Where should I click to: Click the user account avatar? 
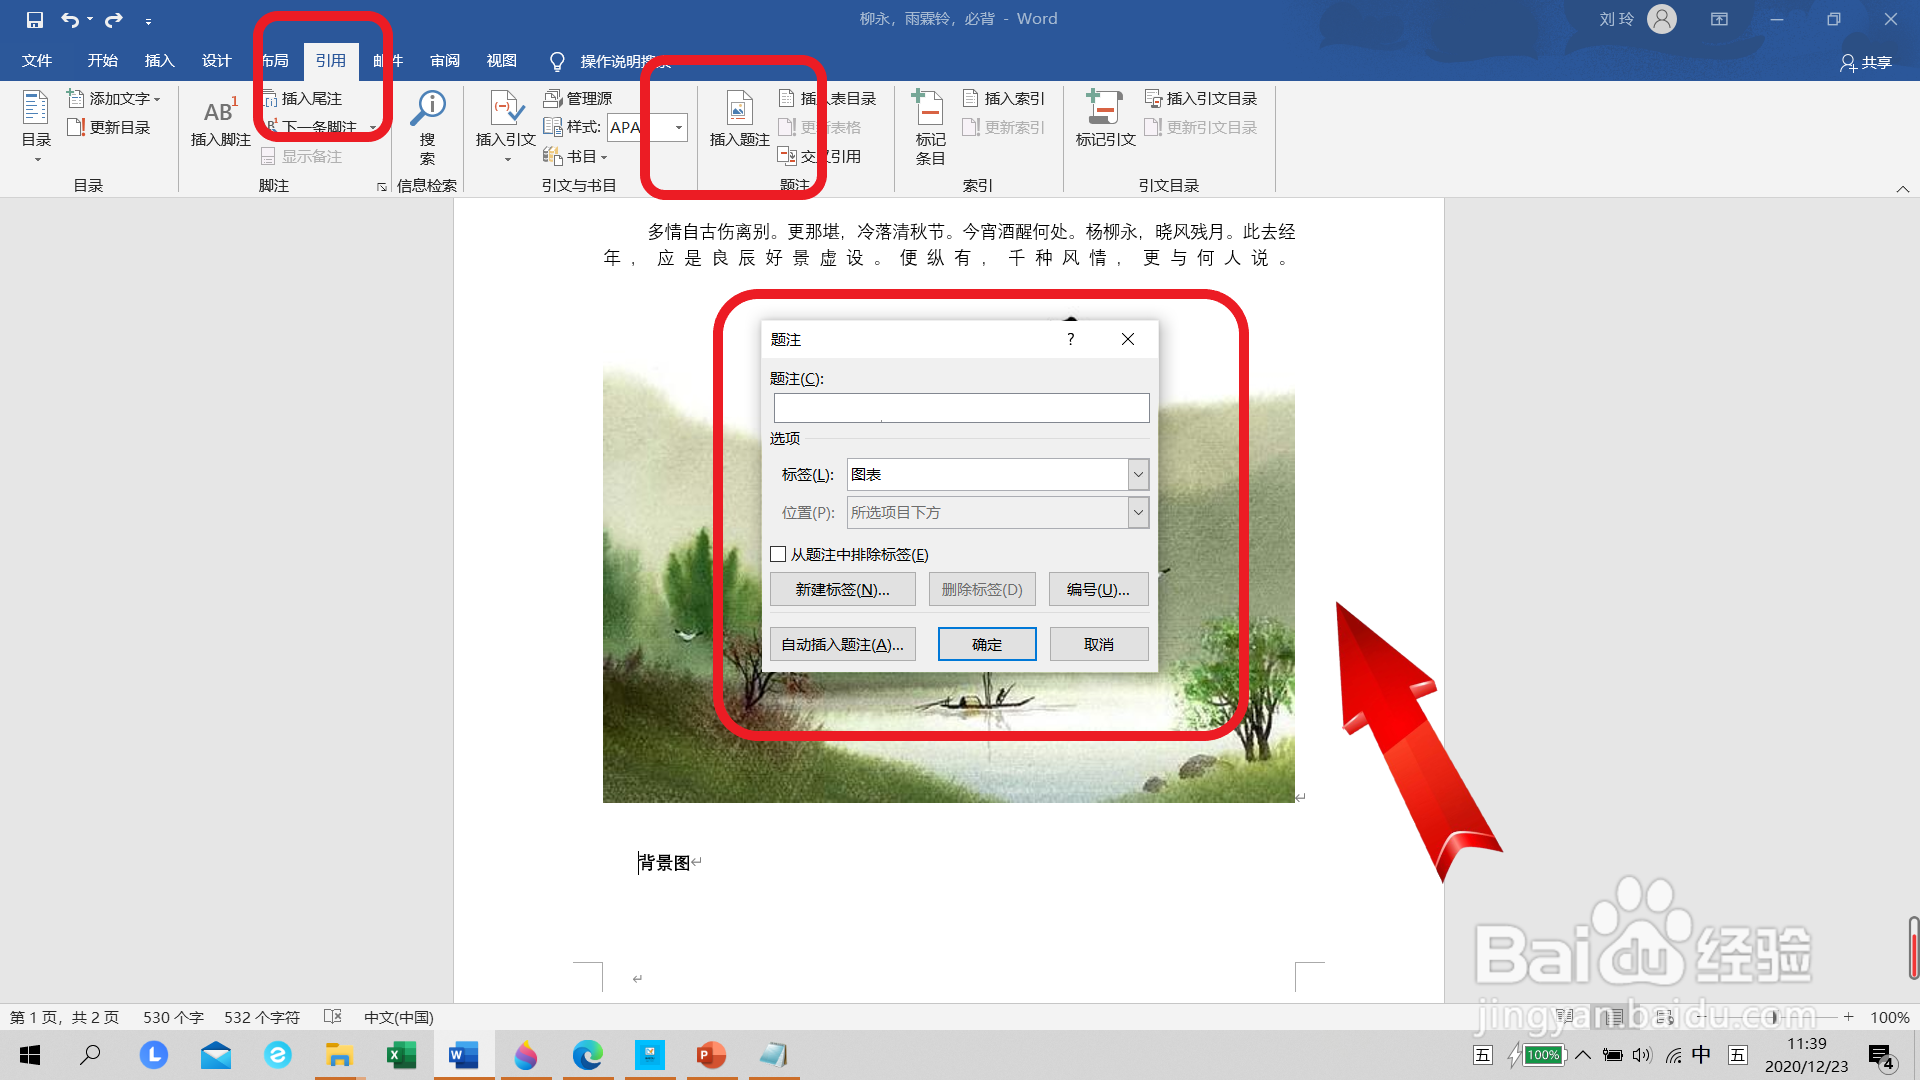coord(1661,19)
